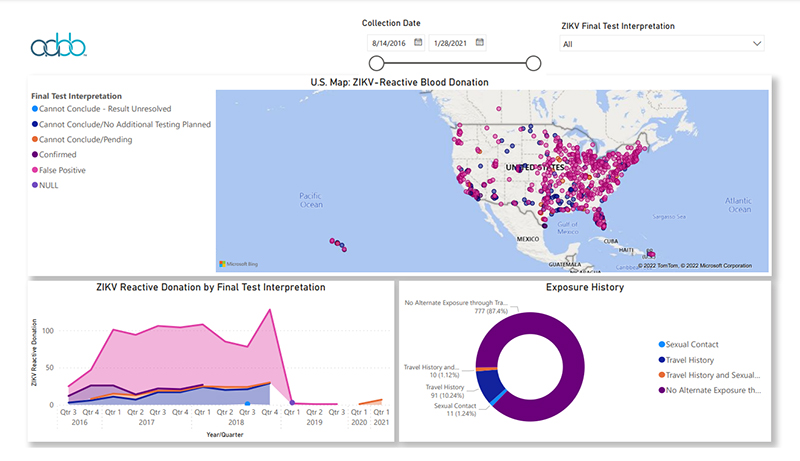800x461 pixels.
Task: Click the AABB logo
Action: tap(58, 46)
